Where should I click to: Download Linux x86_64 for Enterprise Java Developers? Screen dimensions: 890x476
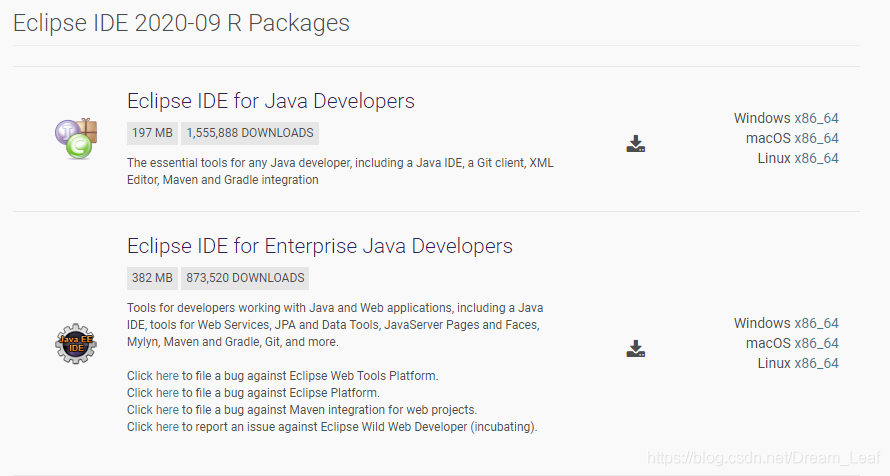pos(816,363)
